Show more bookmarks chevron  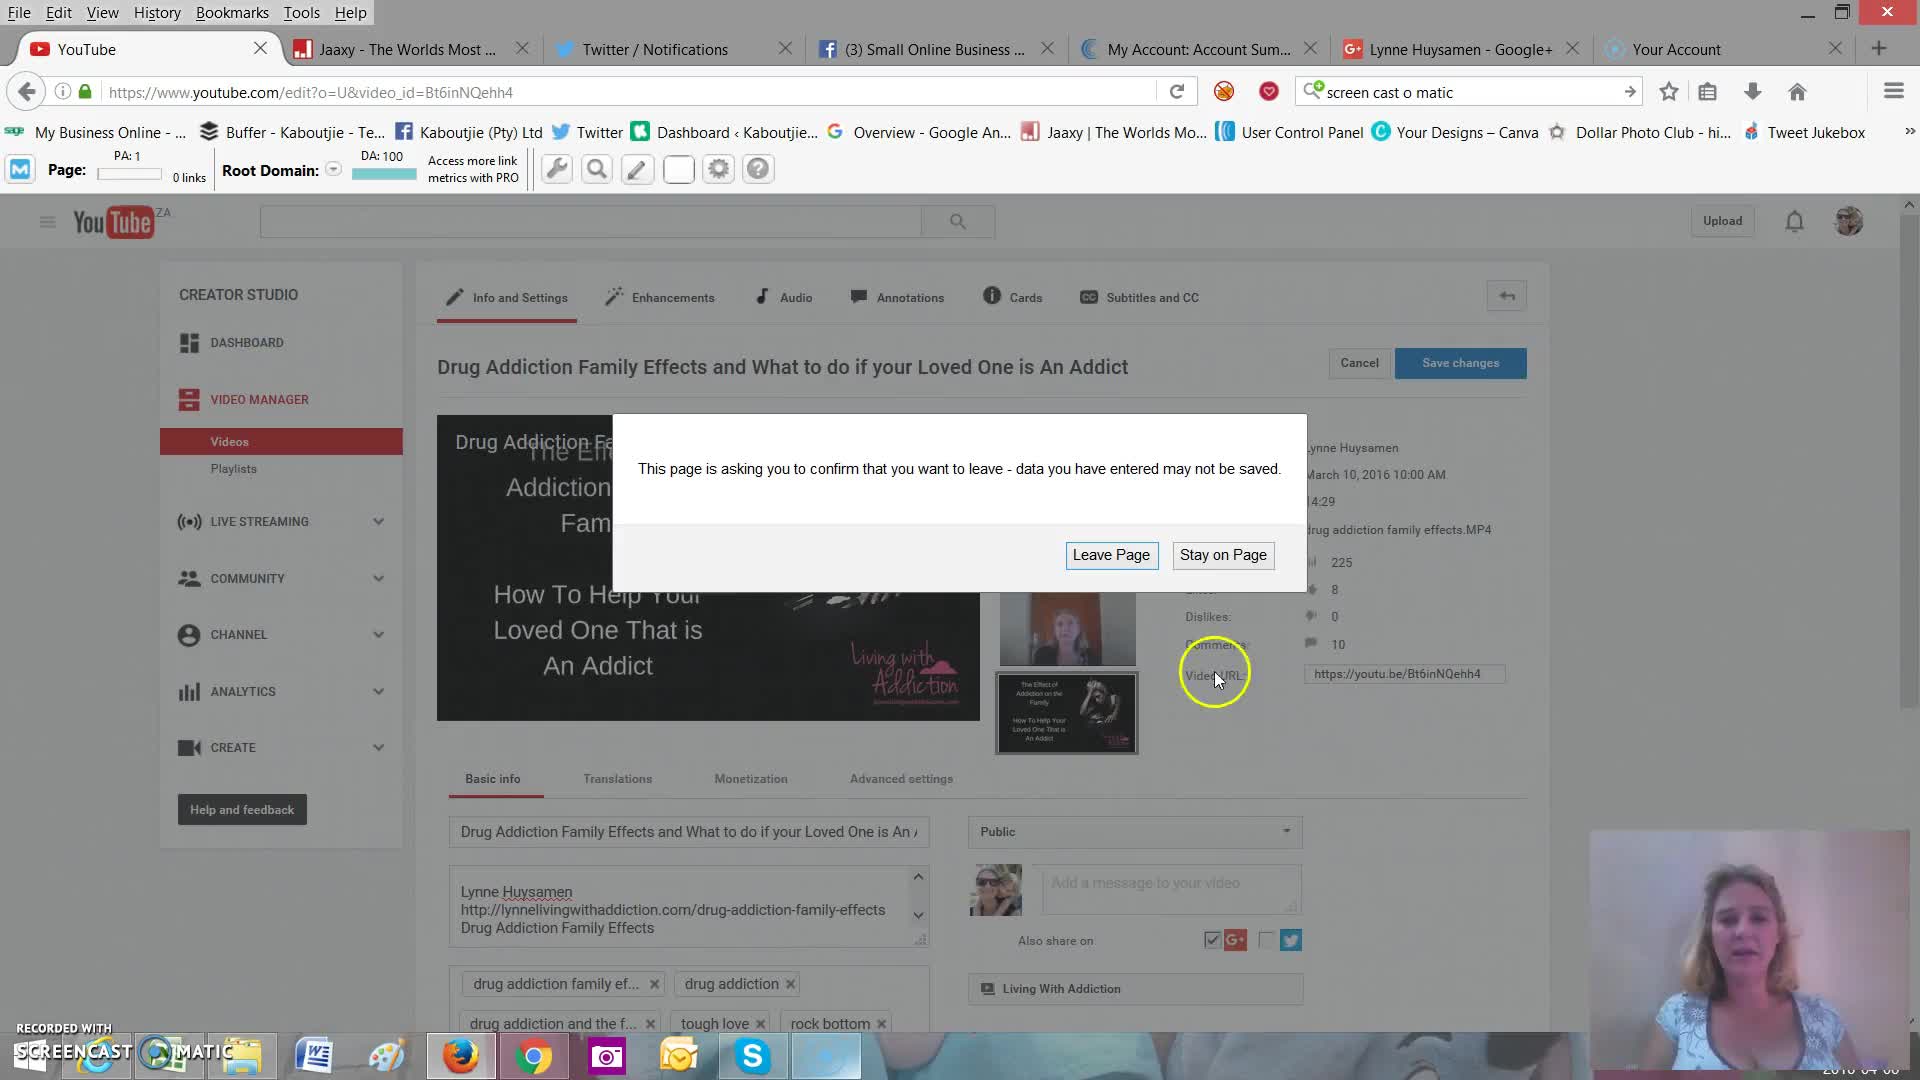point(1909,131)
